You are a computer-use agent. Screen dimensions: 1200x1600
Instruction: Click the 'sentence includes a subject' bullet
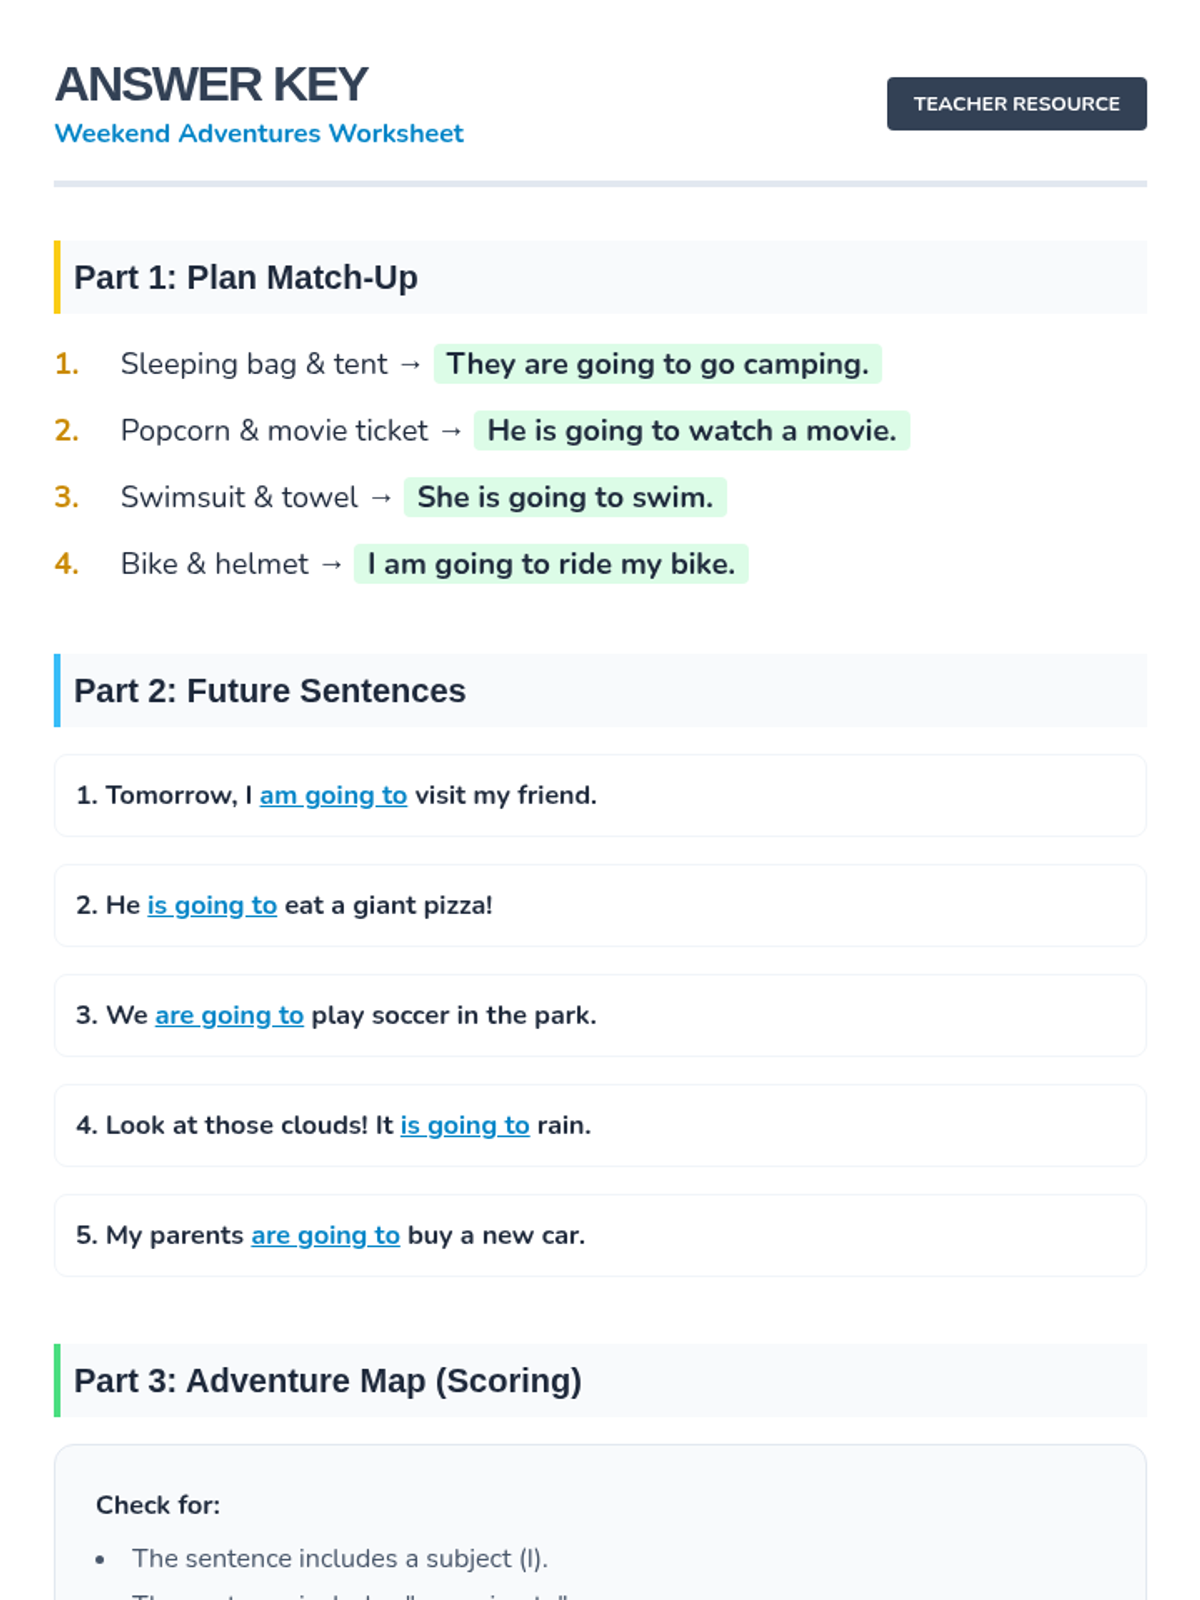[x=340, y=1558]
